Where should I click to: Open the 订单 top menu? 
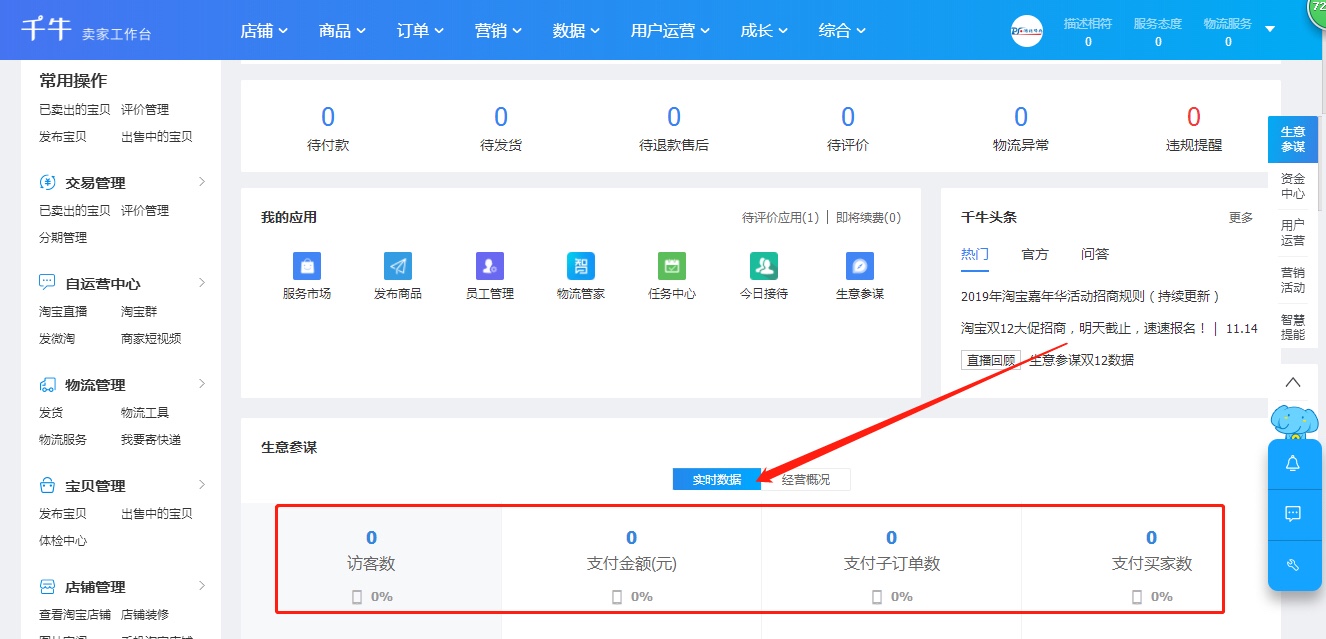click(420, 31)
